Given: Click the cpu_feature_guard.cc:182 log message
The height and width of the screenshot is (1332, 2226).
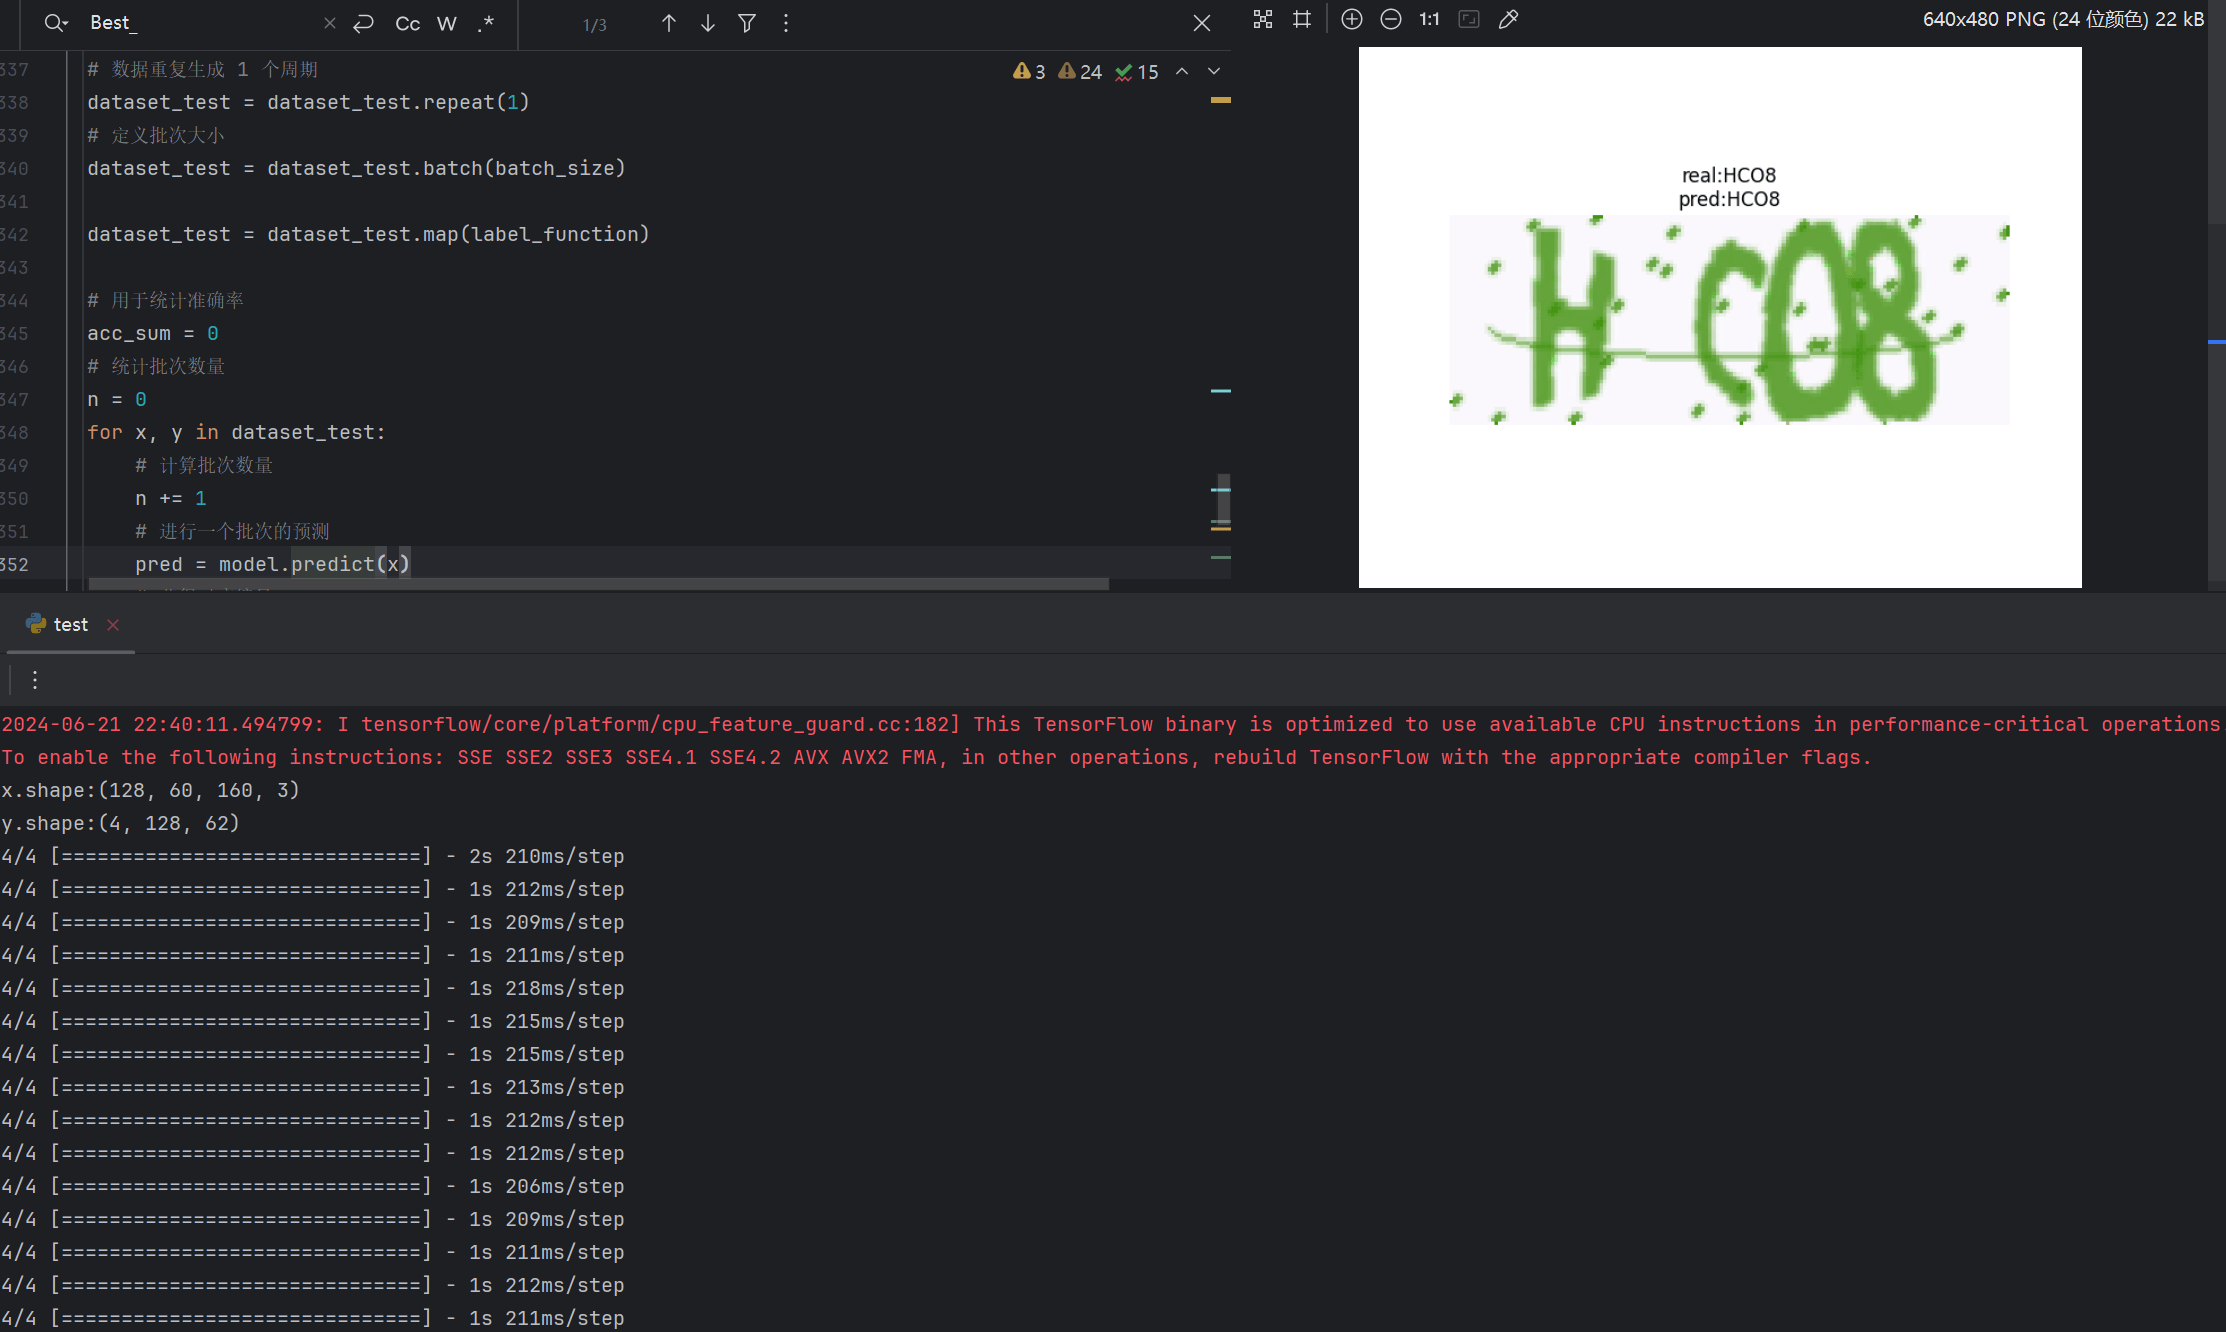Looking at the screenshot, I should (1110, 724).
